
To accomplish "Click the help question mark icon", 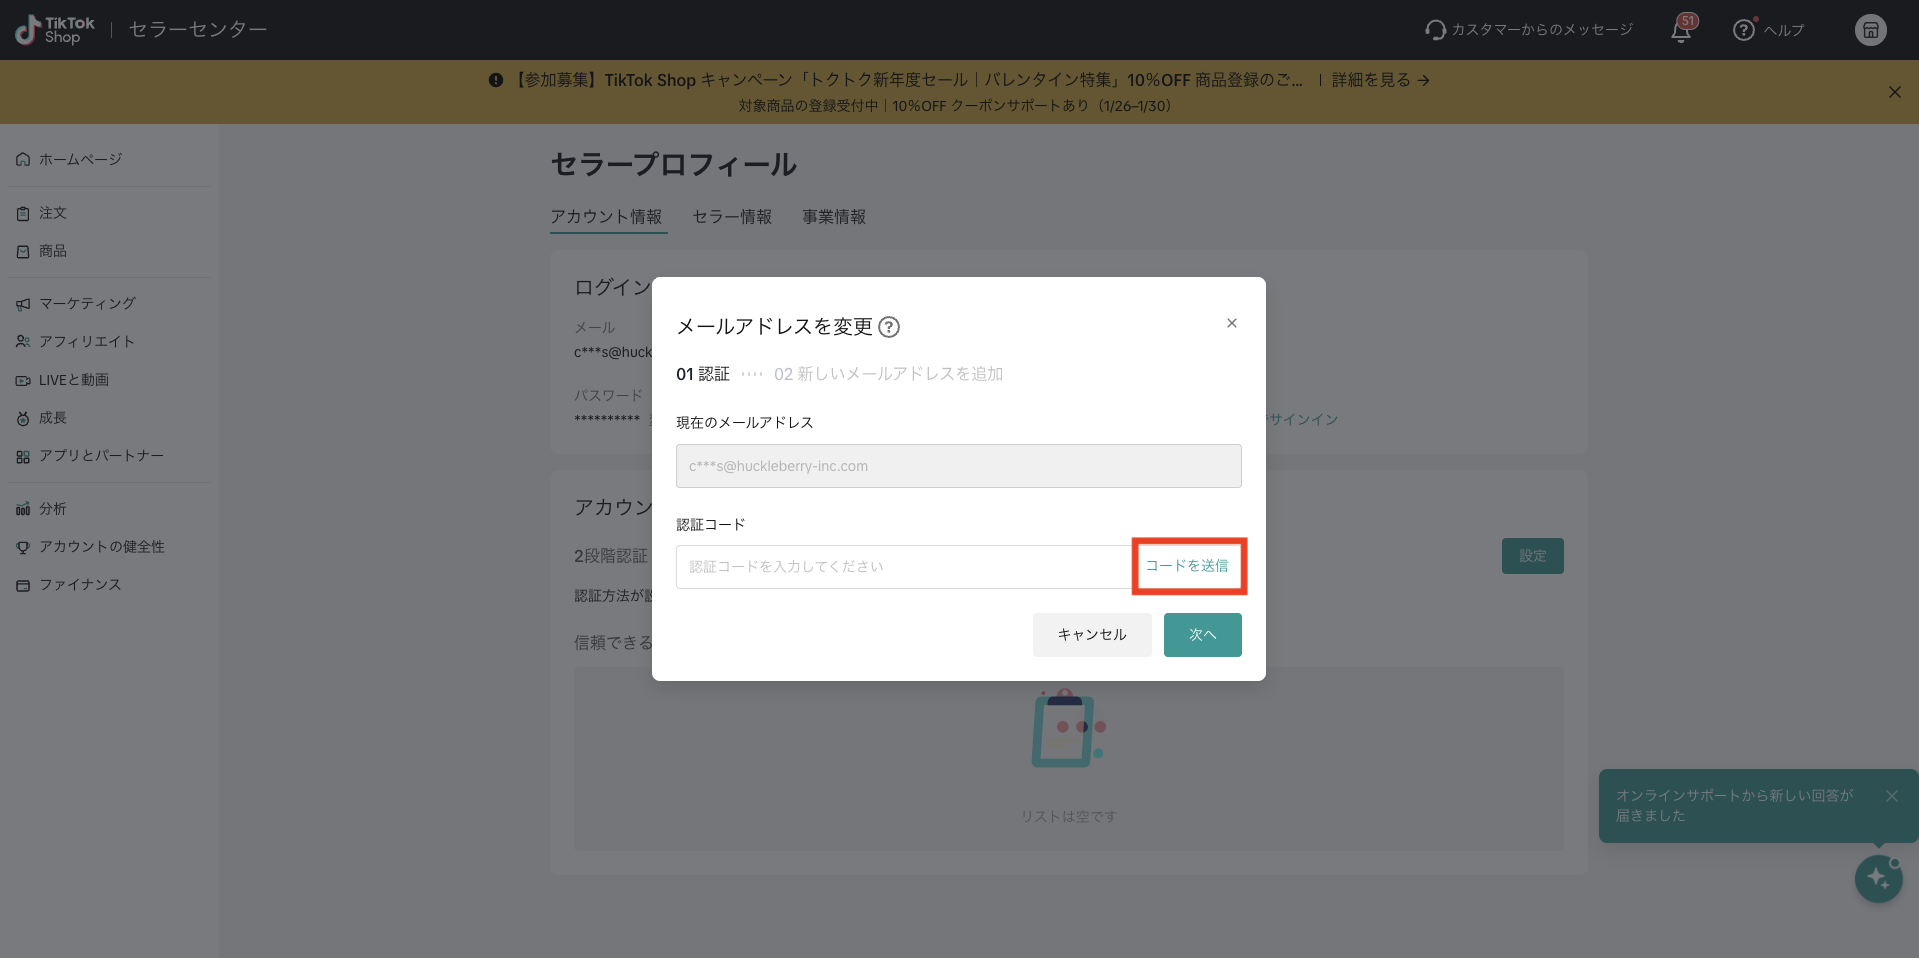I will [1744, 30].
